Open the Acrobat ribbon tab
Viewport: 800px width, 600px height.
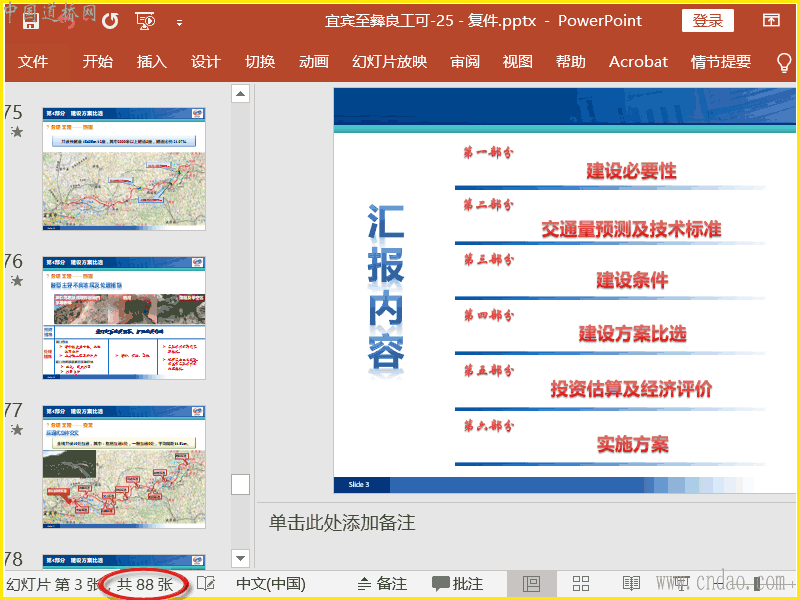pyautogui.click(x=638, y=62)
